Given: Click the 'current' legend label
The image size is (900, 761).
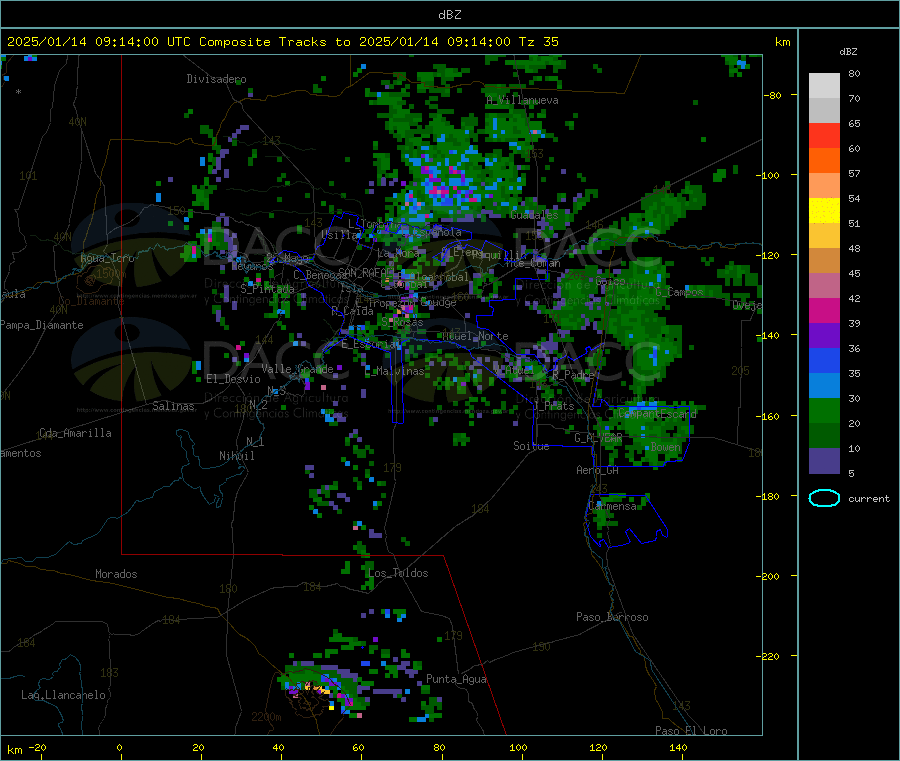Looking at the screenshot, I should click(x=868, y=499).
